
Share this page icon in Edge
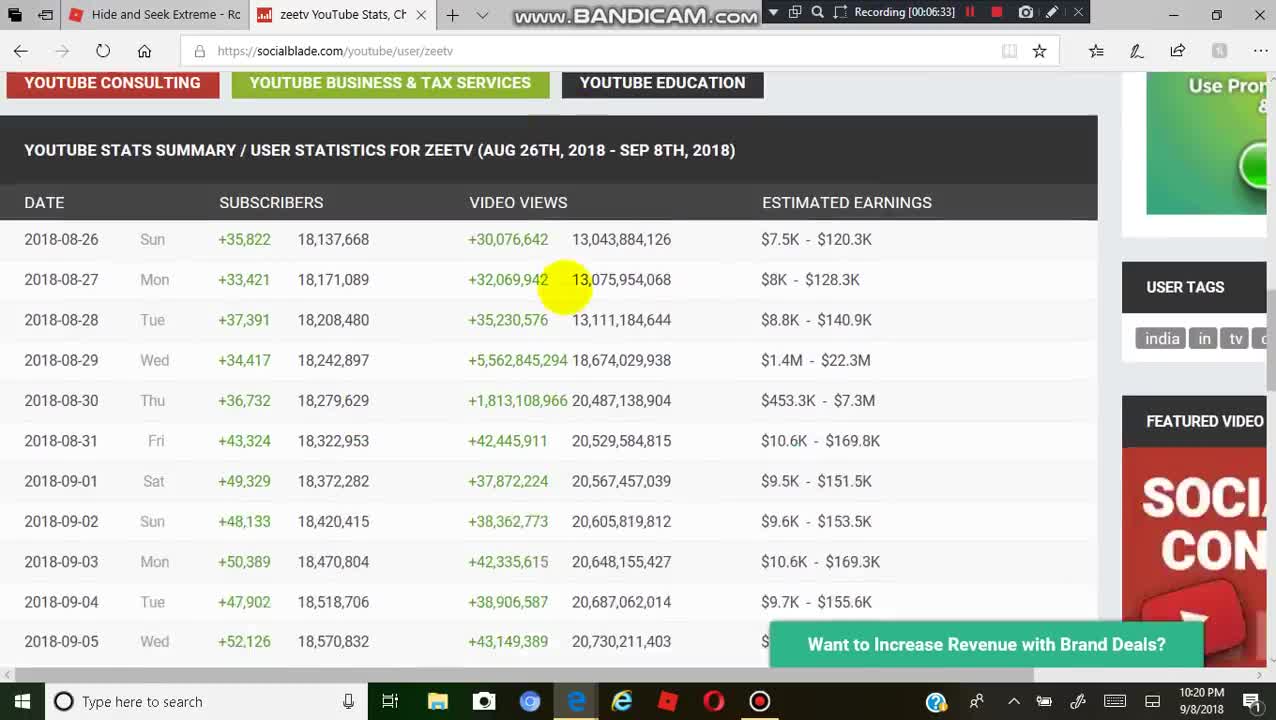coord(1178,51)
